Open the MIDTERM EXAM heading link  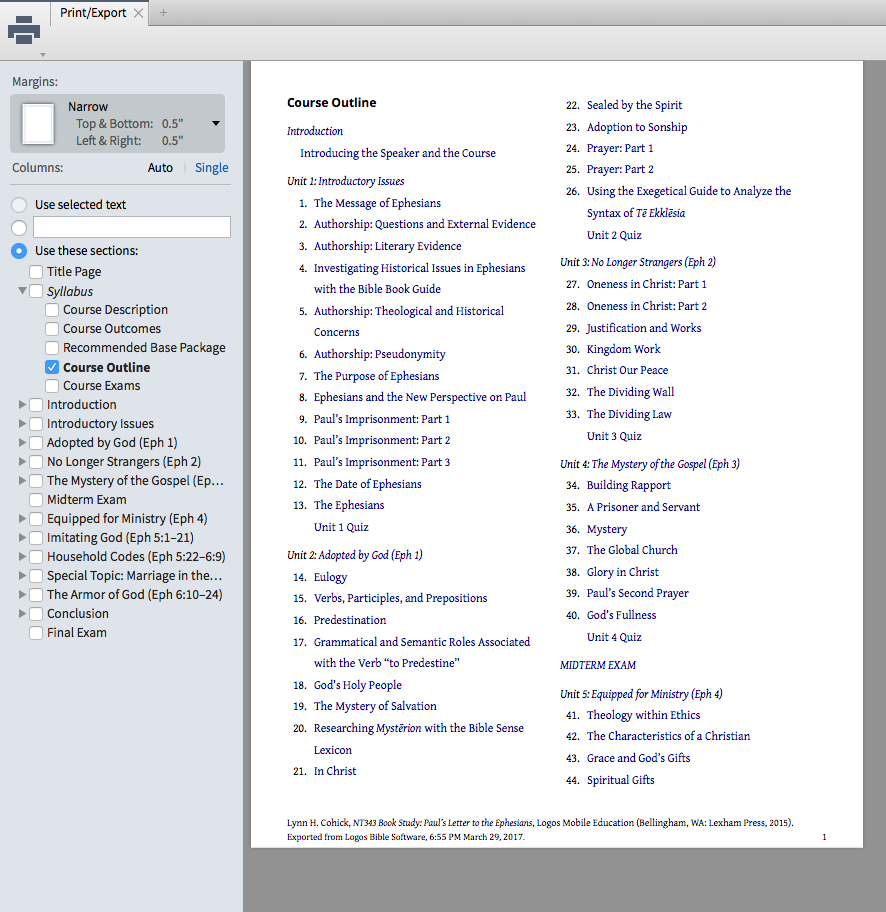[x=597, y=665]
